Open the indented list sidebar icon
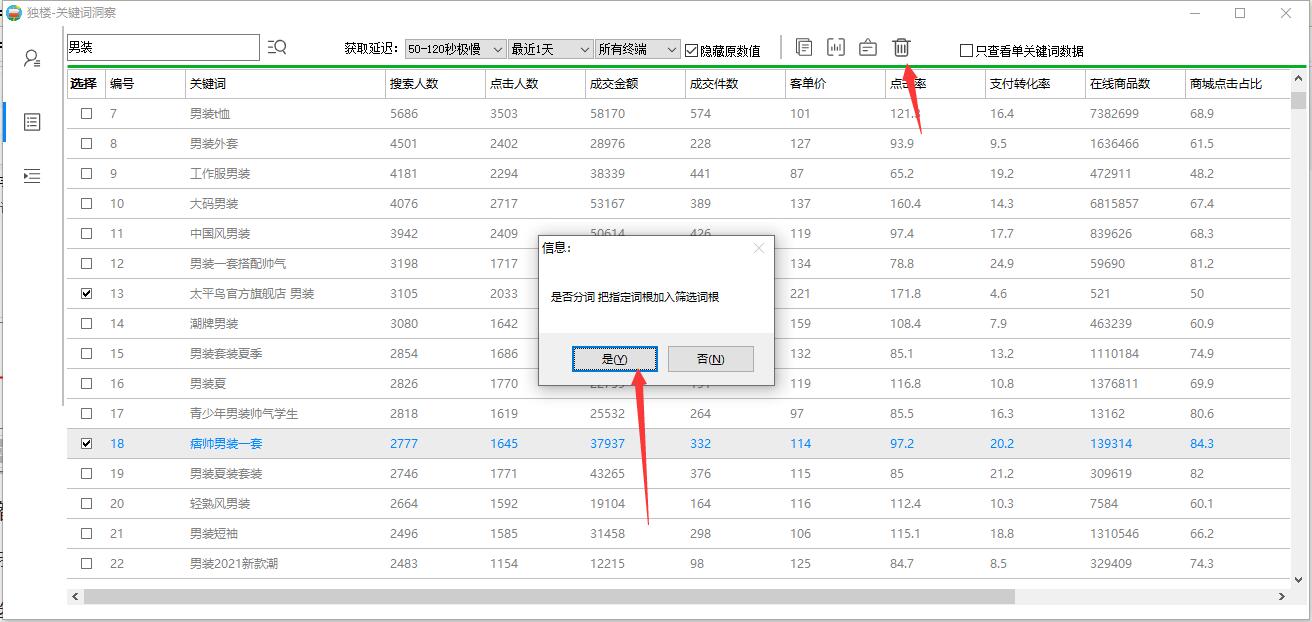This screenshot has width=1312, height=622. 32,176
